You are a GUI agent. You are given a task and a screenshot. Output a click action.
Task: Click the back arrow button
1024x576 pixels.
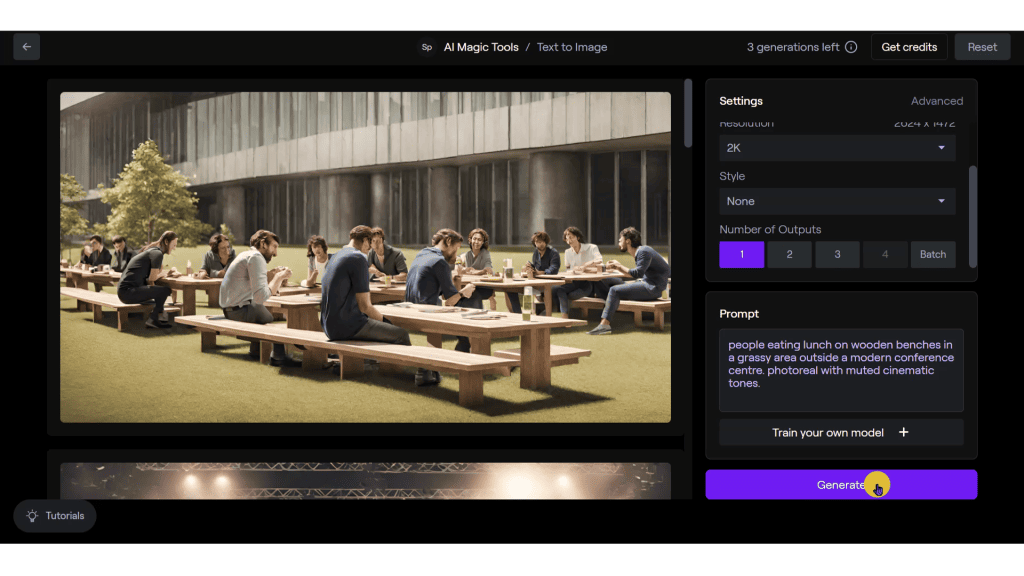pyautogui.click(x=27, y=47)
